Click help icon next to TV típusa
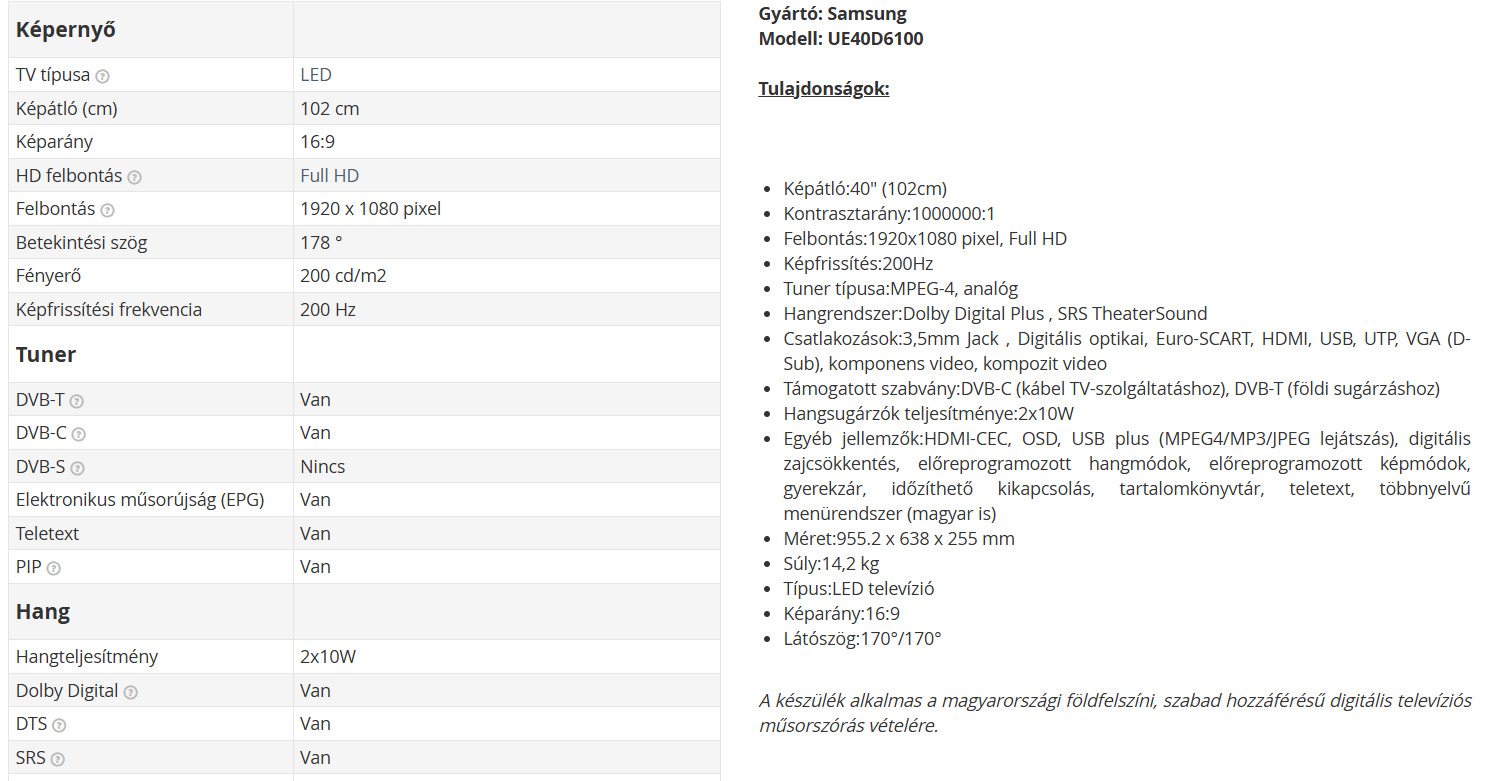1506x781 pixels. (103, 76)
